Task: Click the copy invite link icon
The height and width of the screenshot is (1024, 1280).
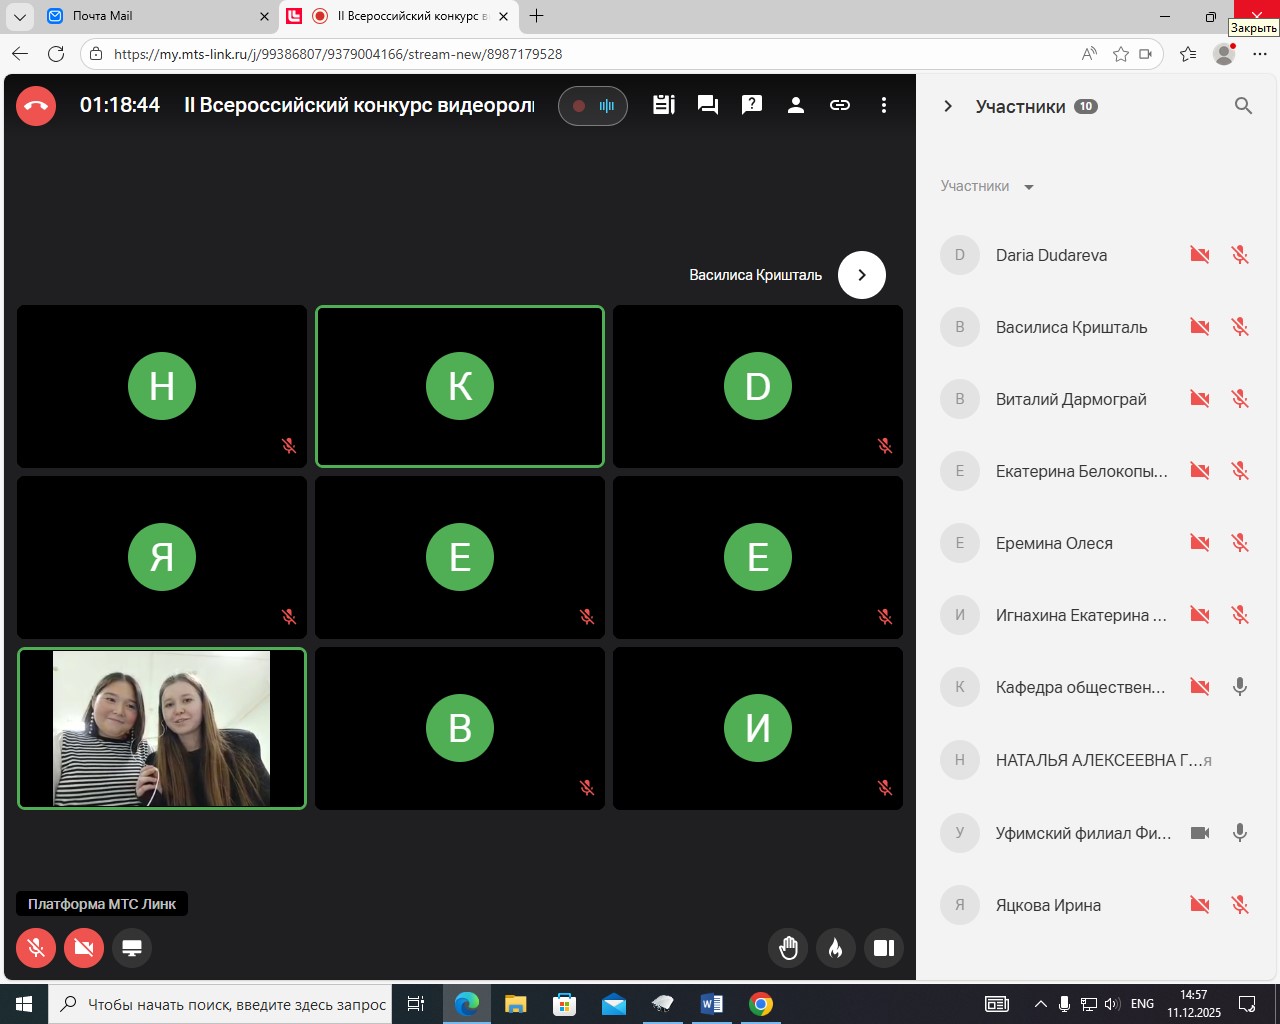Action: click(840, 105)
